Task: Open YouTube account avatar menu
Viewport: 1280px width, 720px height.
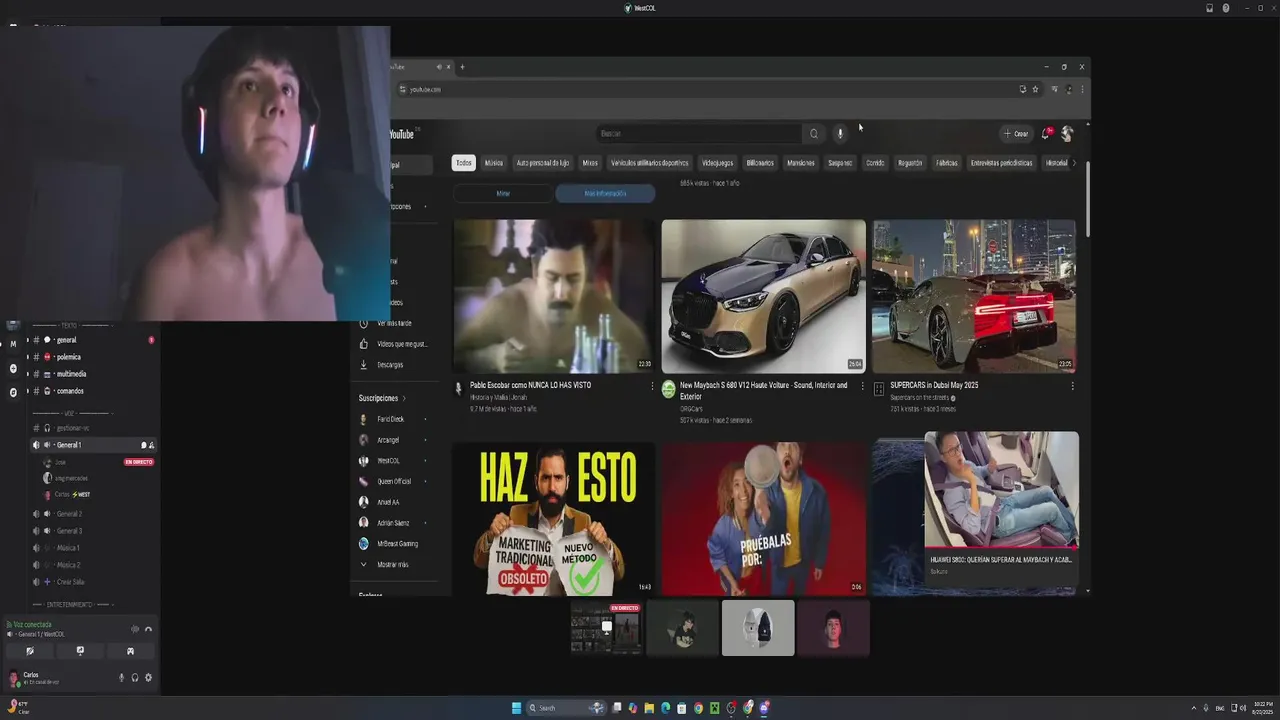Action: (x=1067, y=133)
